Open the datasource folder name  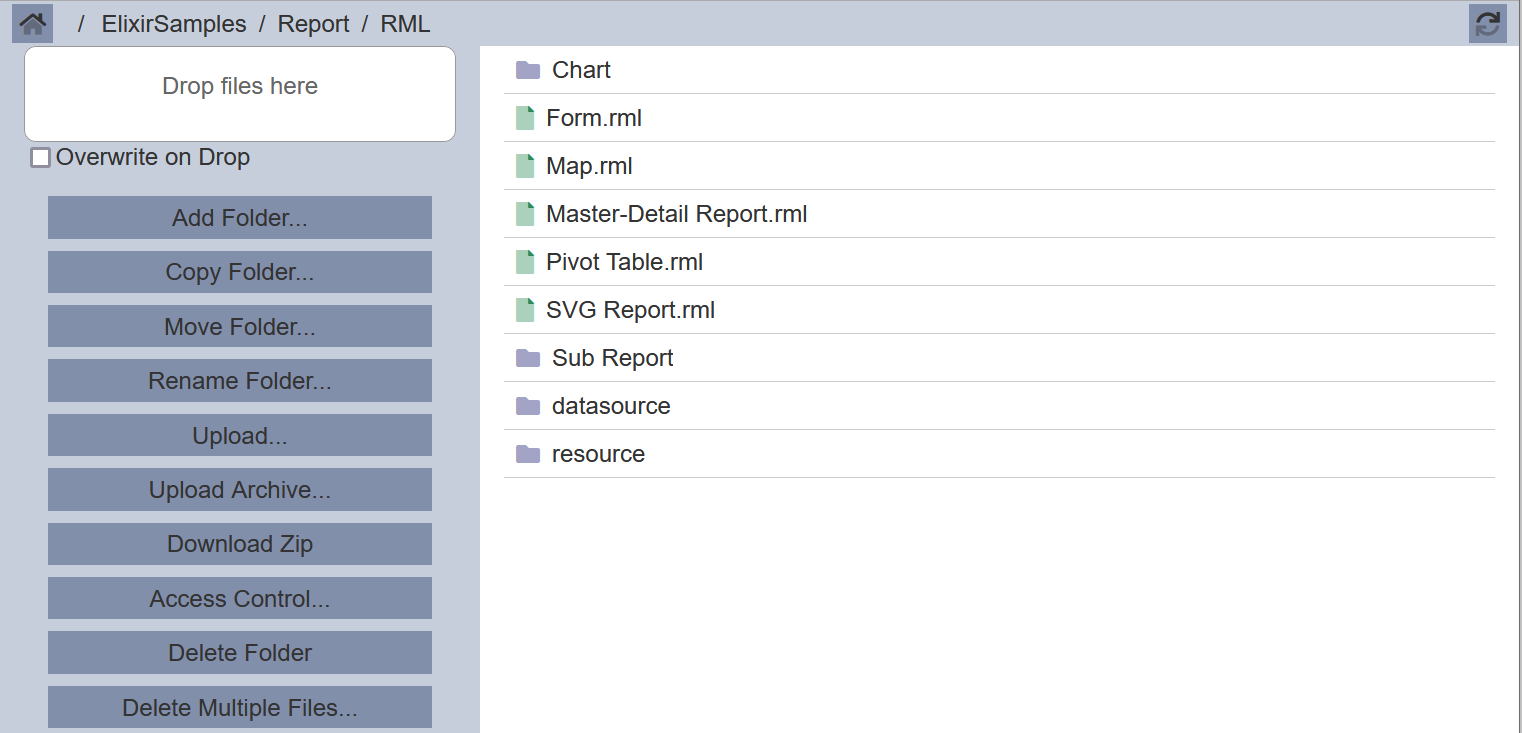click(611, 406)
